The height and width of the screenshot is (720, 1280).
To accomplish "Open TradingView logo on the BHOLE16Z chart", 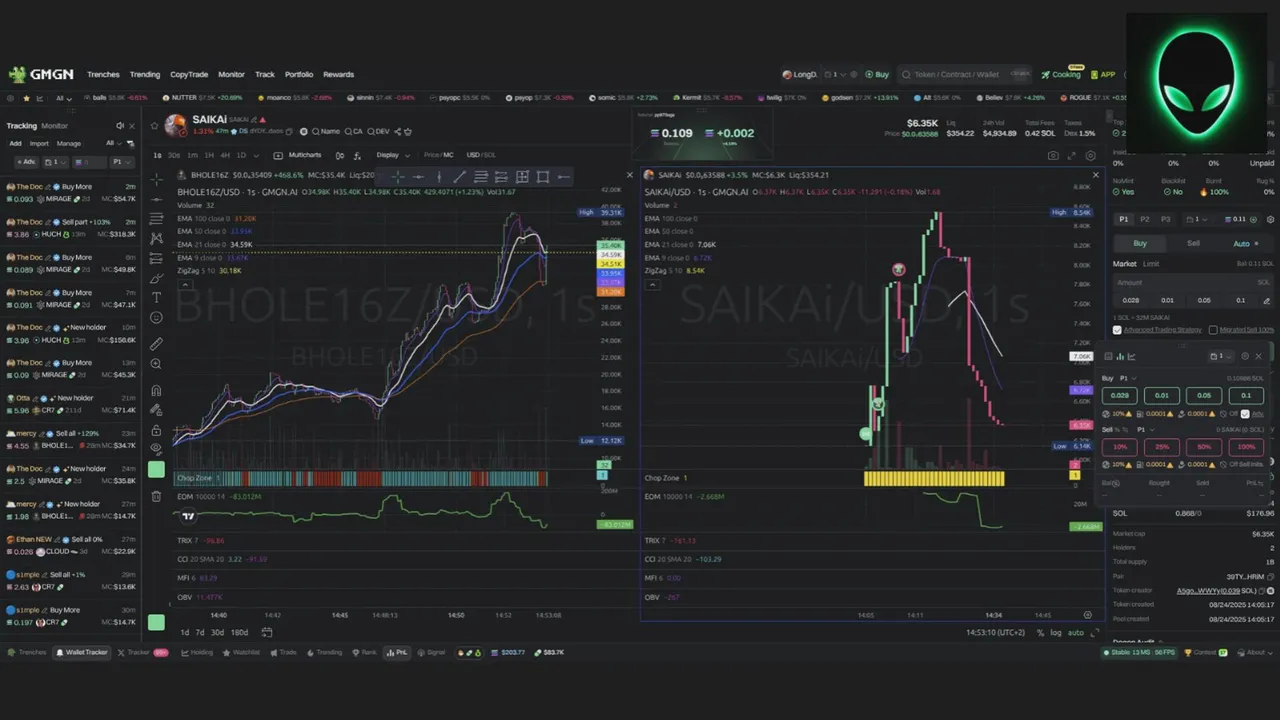I will click(187, 516).
